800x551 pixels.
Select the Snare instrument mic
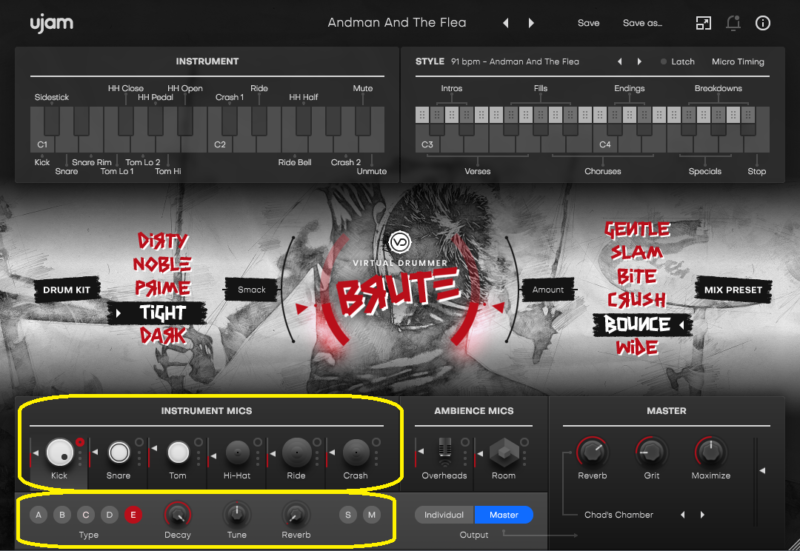[119, 453]
